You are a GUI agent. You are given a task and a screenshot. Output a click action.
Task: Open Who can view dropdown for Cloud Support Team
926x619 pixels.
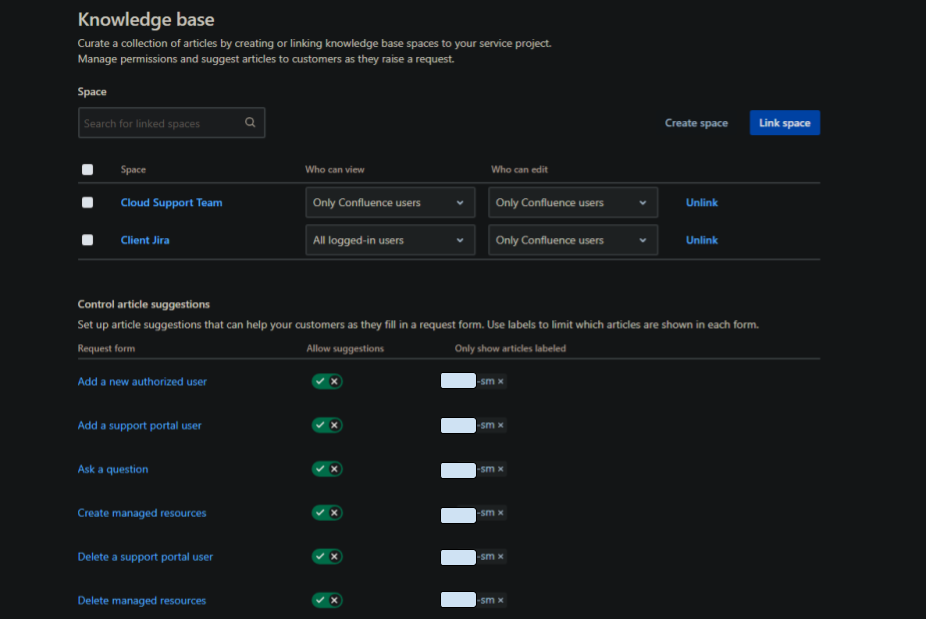[x=390, y=203]
